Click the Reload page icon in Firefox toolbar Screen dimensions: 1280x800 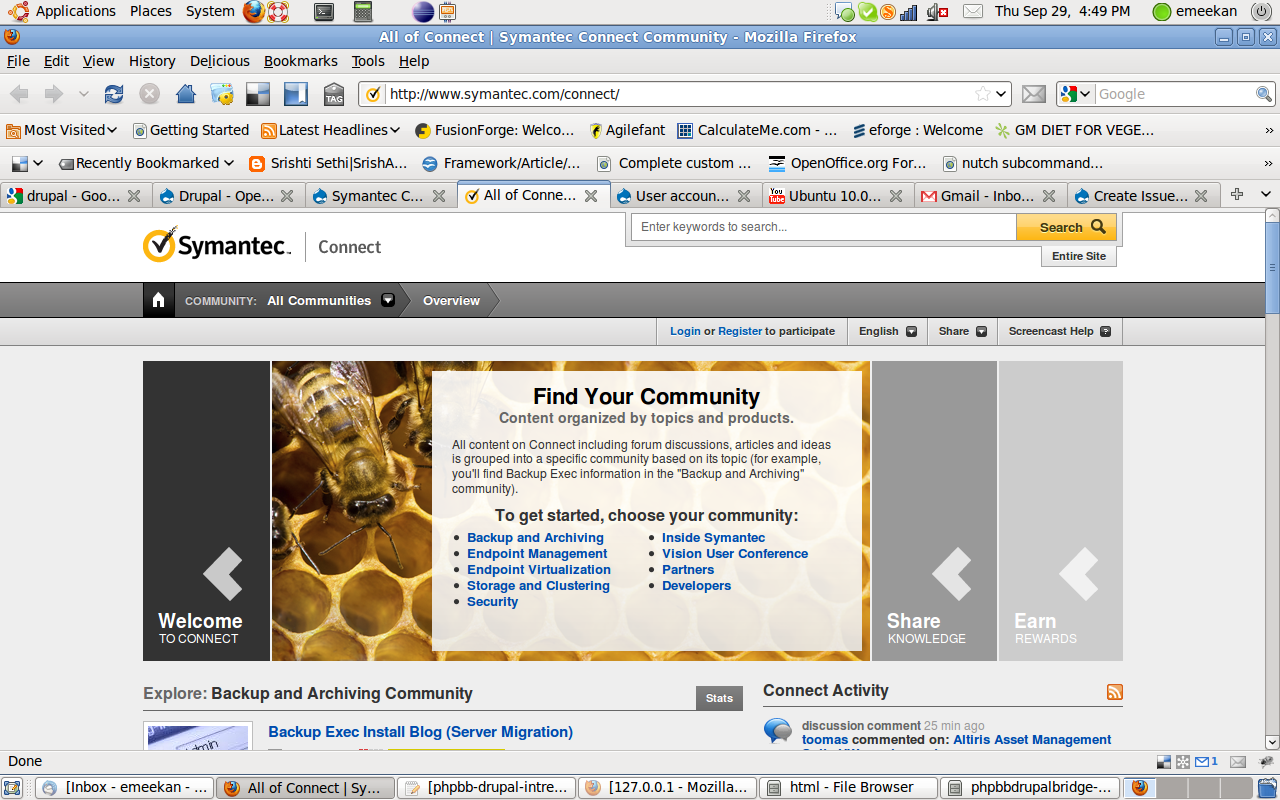pyautogui.click(x=114, y=94)
